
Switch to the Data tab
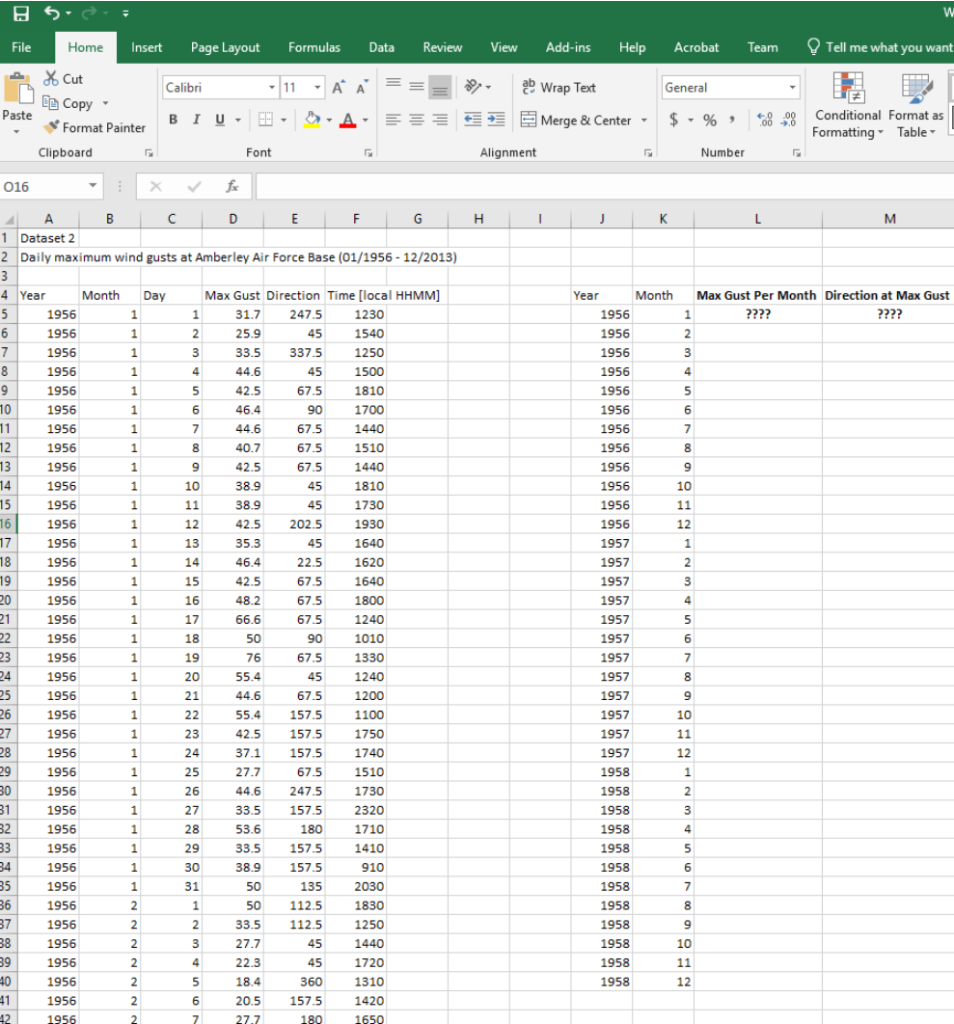(x=381, y=47)
